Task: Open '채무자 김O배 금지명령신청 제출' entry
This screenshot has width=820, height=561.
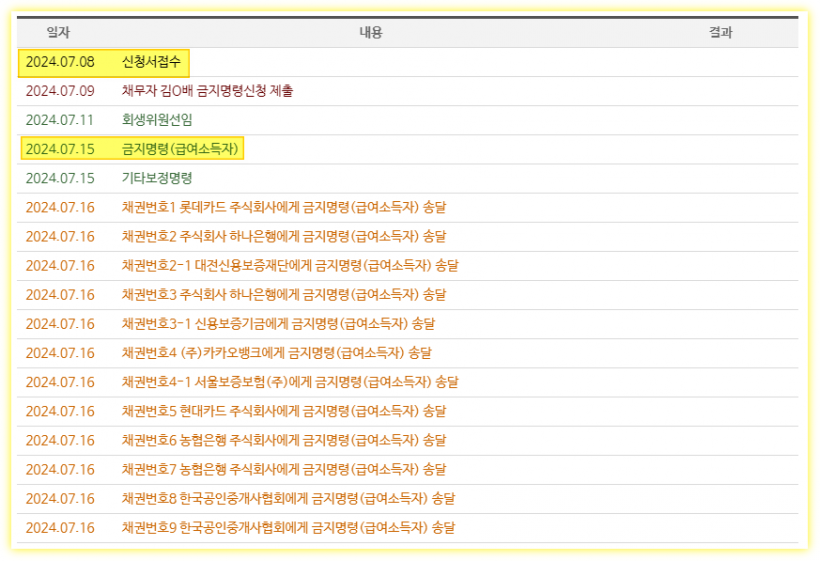Action: [x=207, y=91]
